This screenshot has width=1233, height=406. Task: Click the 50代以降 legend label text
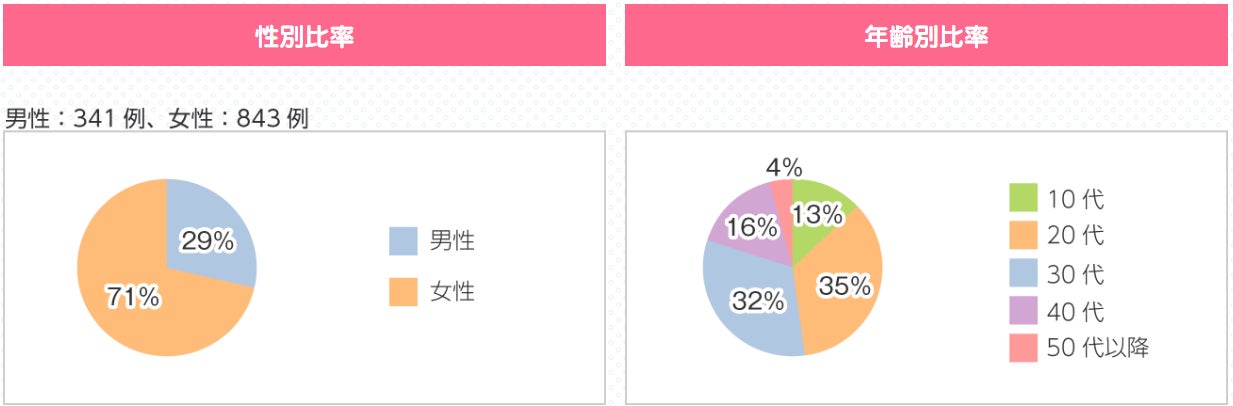(x=1097, y=348)
